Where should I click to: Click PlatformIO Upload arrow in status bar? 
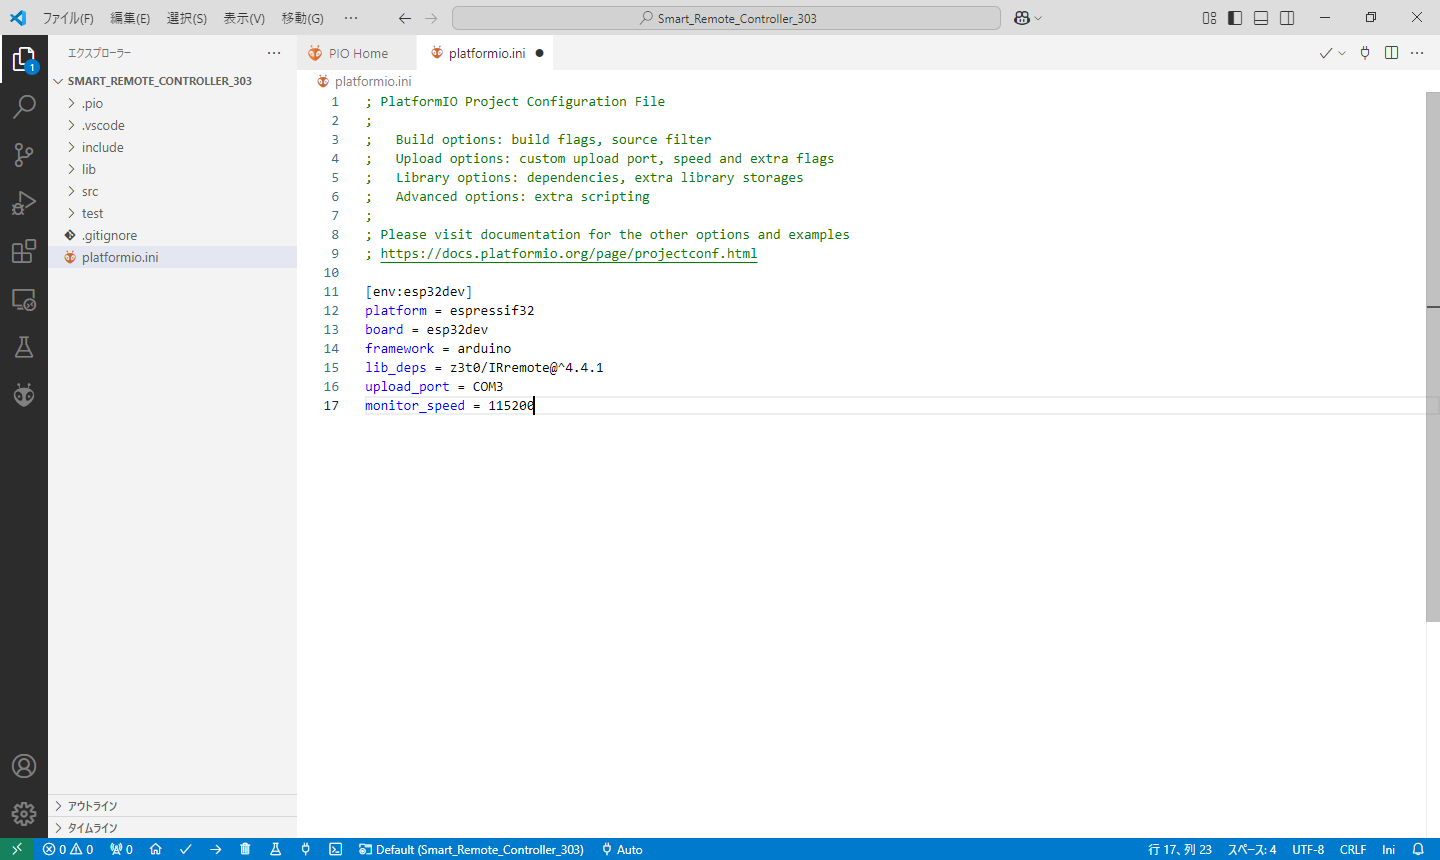(x=215, y=849)
